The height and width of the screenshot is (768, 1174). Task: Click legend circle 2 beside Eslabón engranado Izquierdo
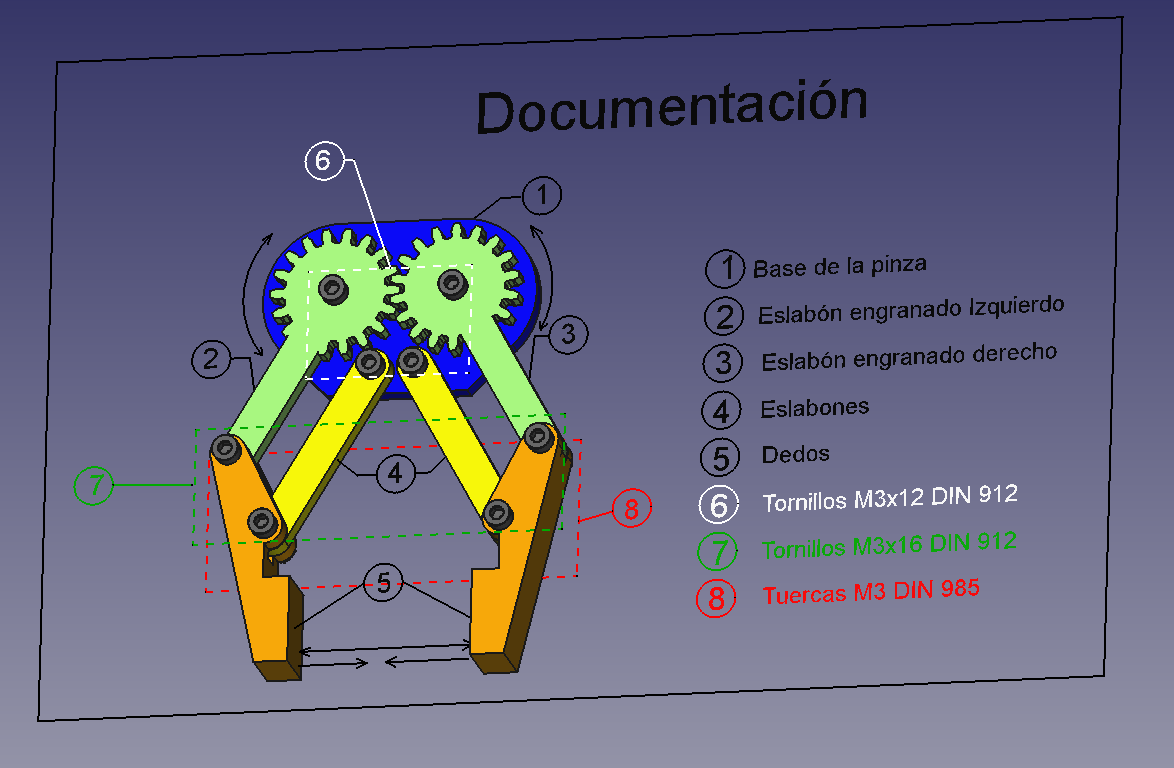click(x=723, y=316)
